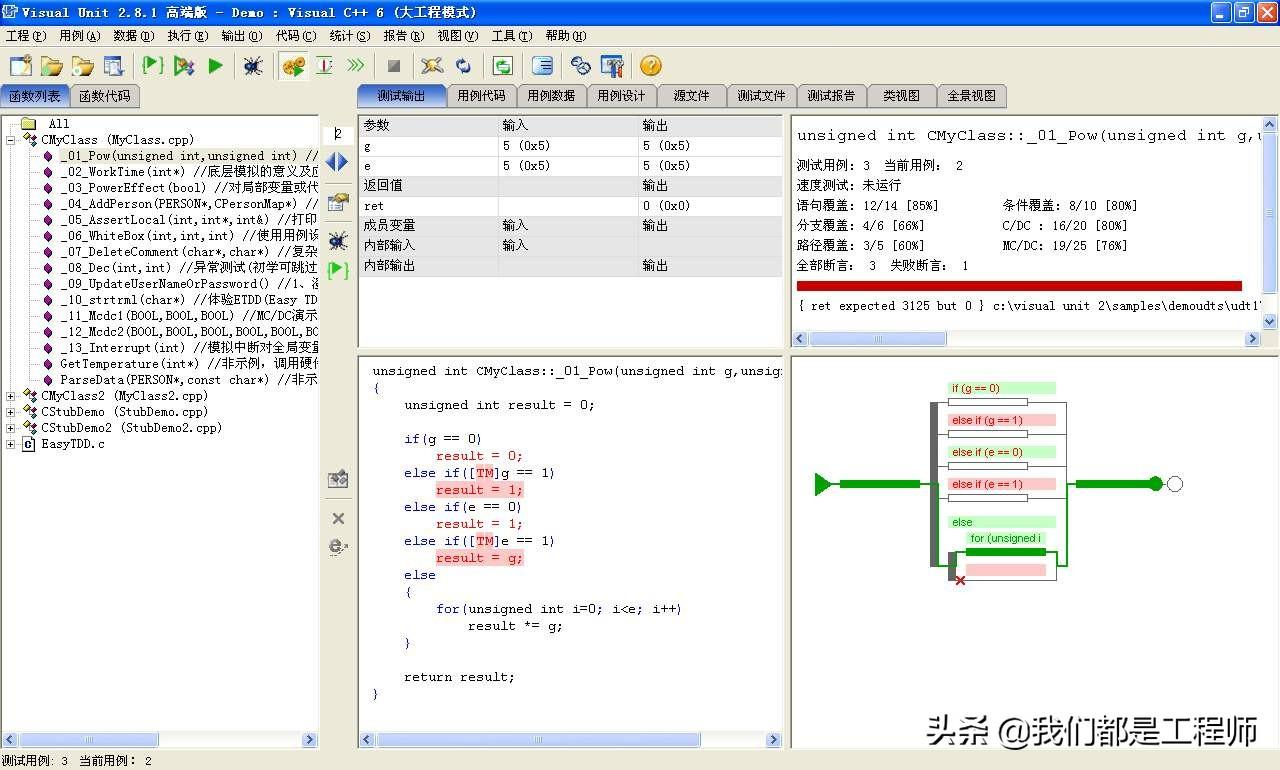
Task: Click the gray stop square icon
Action: point(394,66)
